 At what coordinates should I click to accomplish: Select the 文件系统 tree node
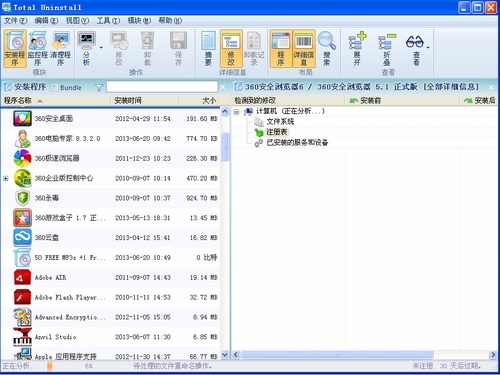tap(280, 122)
